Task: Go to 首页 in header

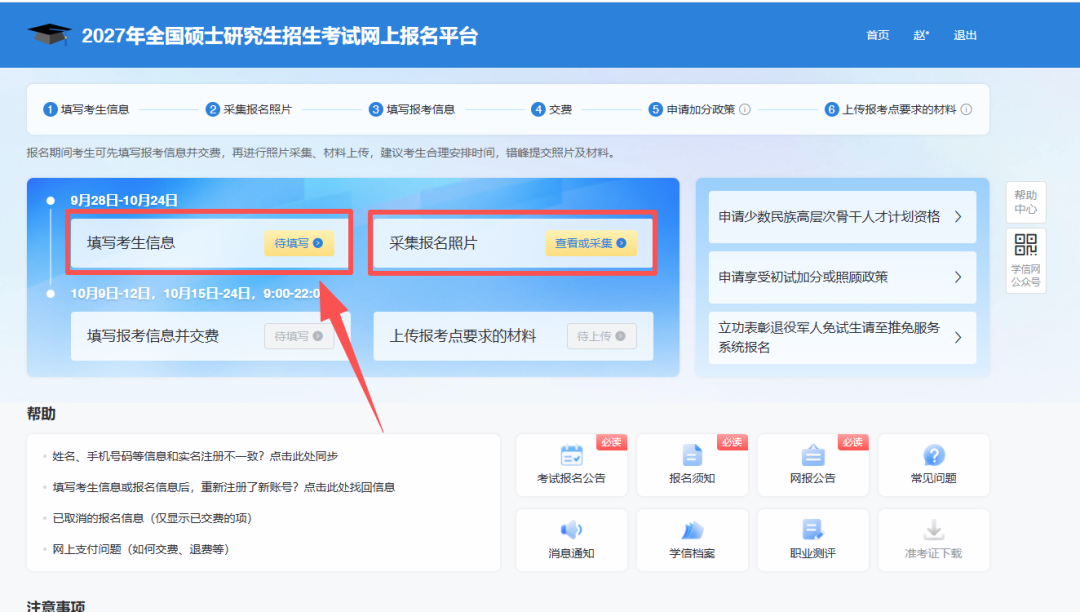Action: pos(878,35)
